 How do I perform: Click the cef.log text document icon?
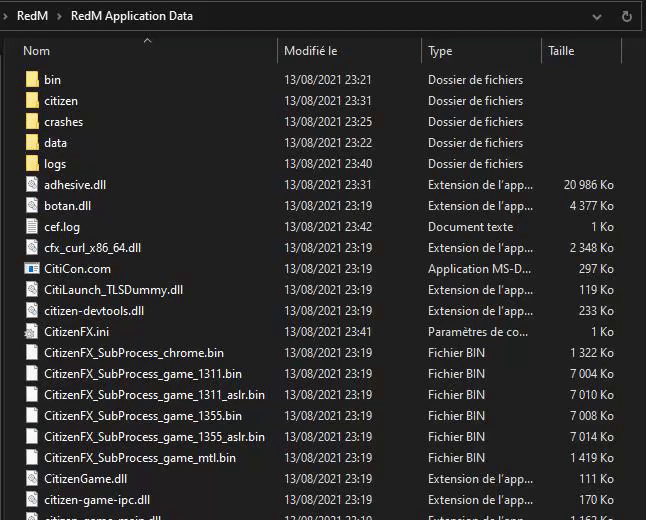(32, 227)
